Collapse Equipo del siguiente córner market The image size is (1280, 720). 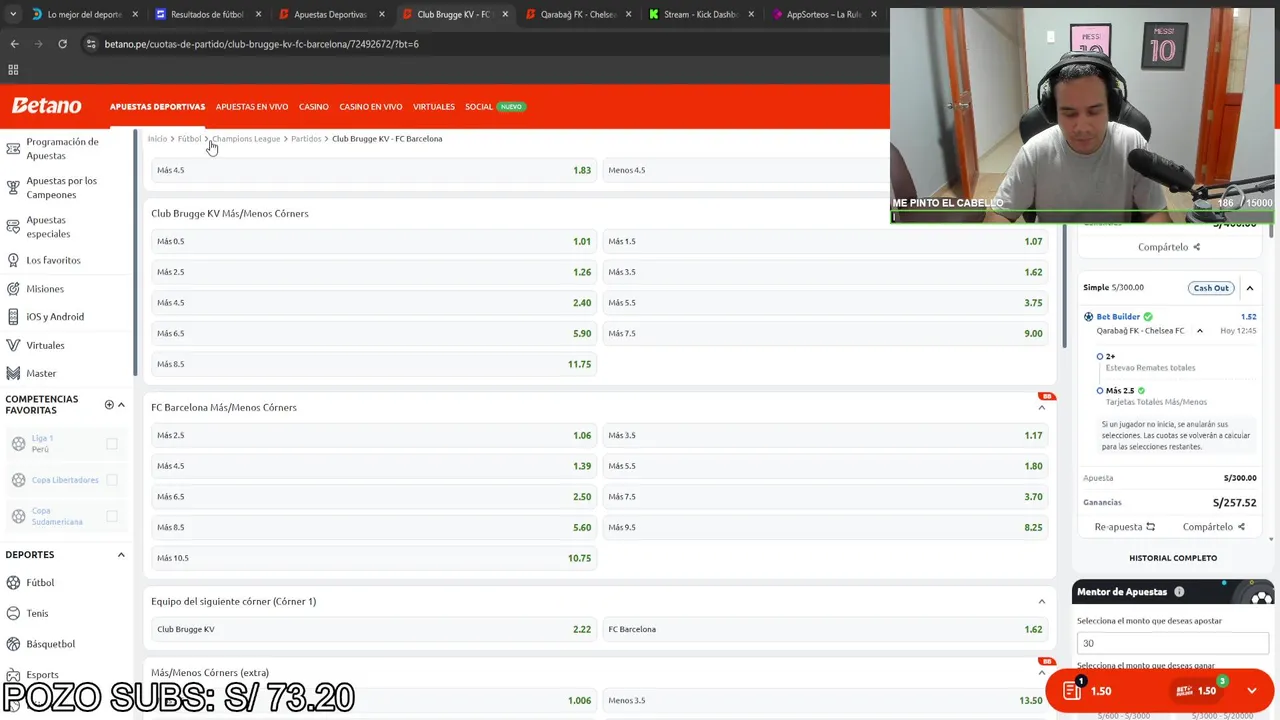[1041, 601]
